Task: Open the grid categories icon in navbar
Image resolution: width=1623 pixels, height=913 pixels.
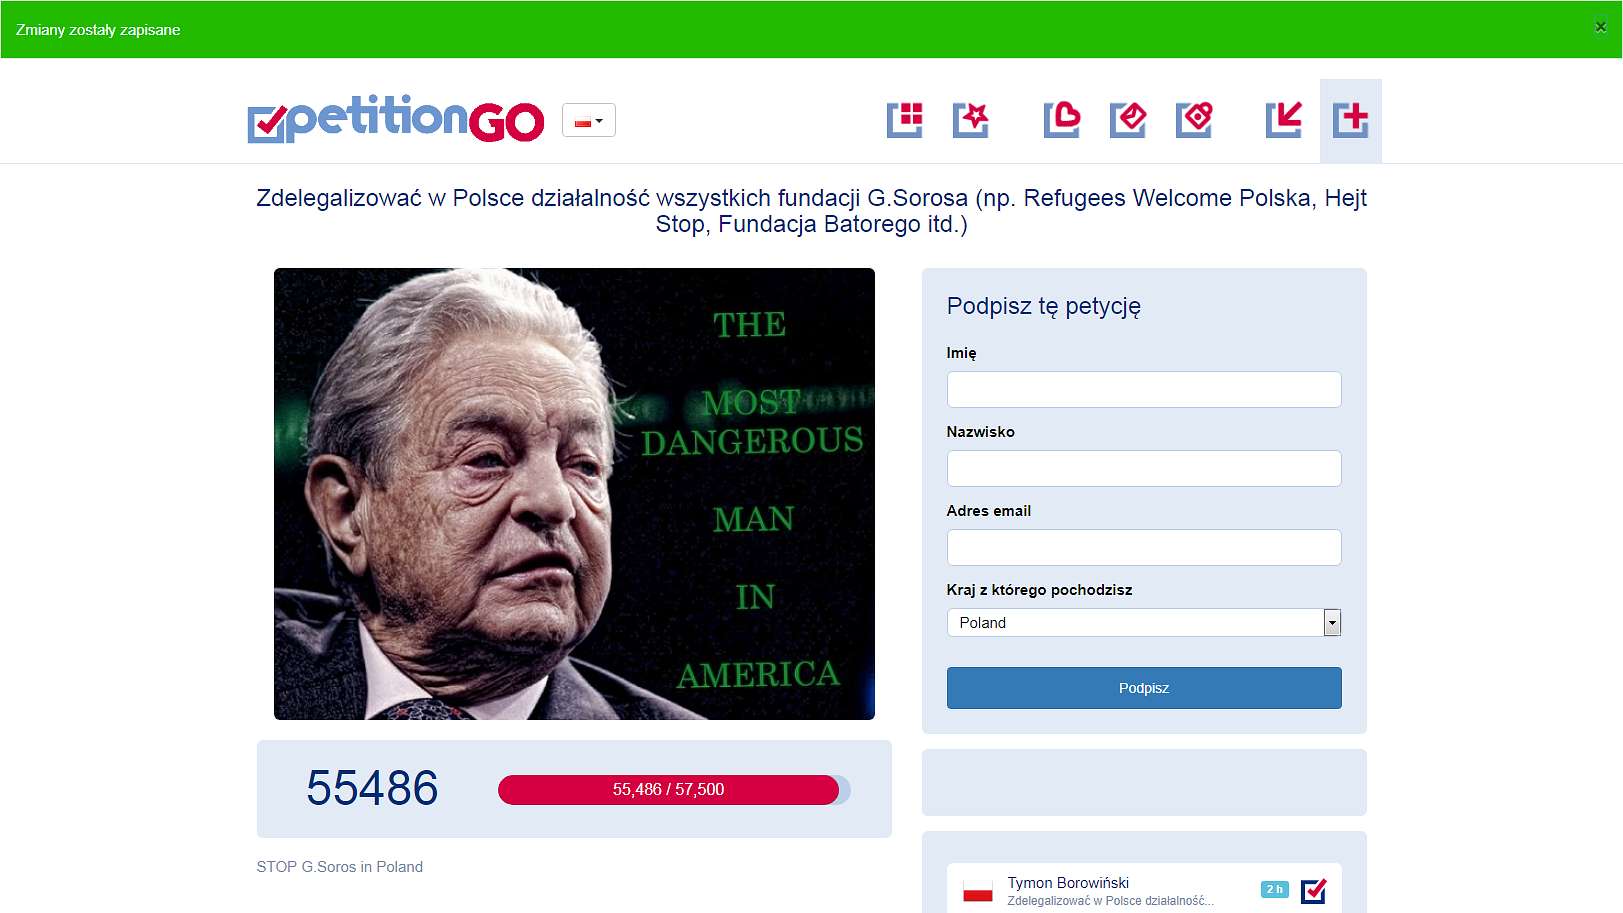Action: (905, 120)
